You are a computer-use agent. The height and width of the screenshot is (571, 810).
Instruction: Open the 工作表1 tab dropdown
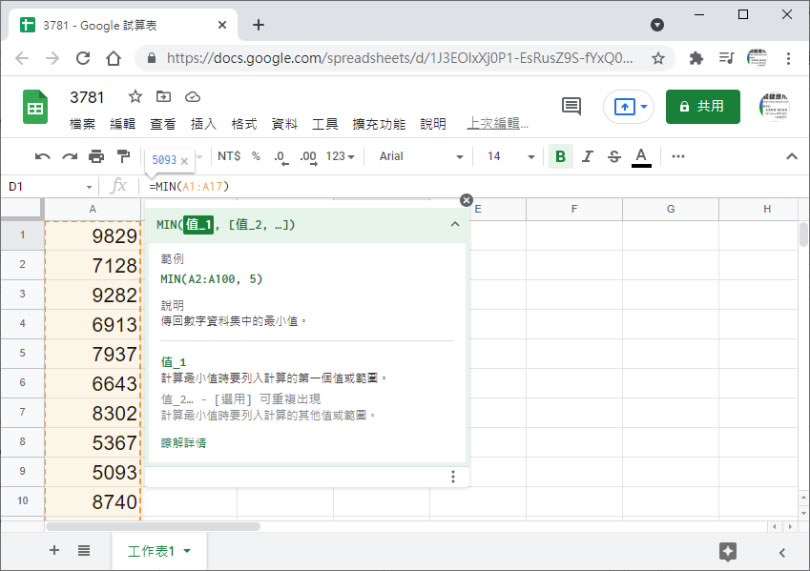point(187,551)
